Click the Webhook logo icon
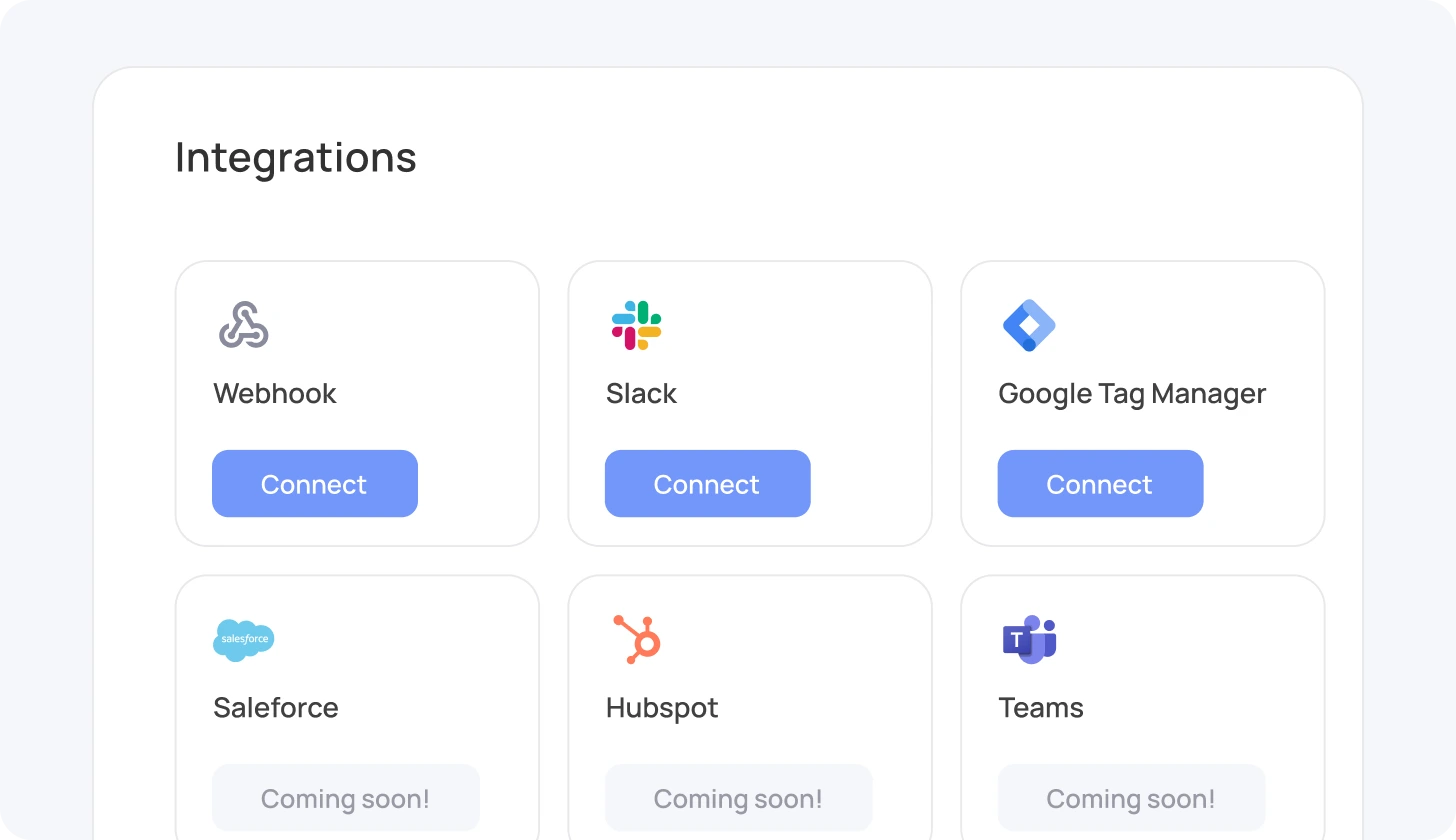Image resolution: width=1456 pixels, height=840 pixels. coord(243,325)
